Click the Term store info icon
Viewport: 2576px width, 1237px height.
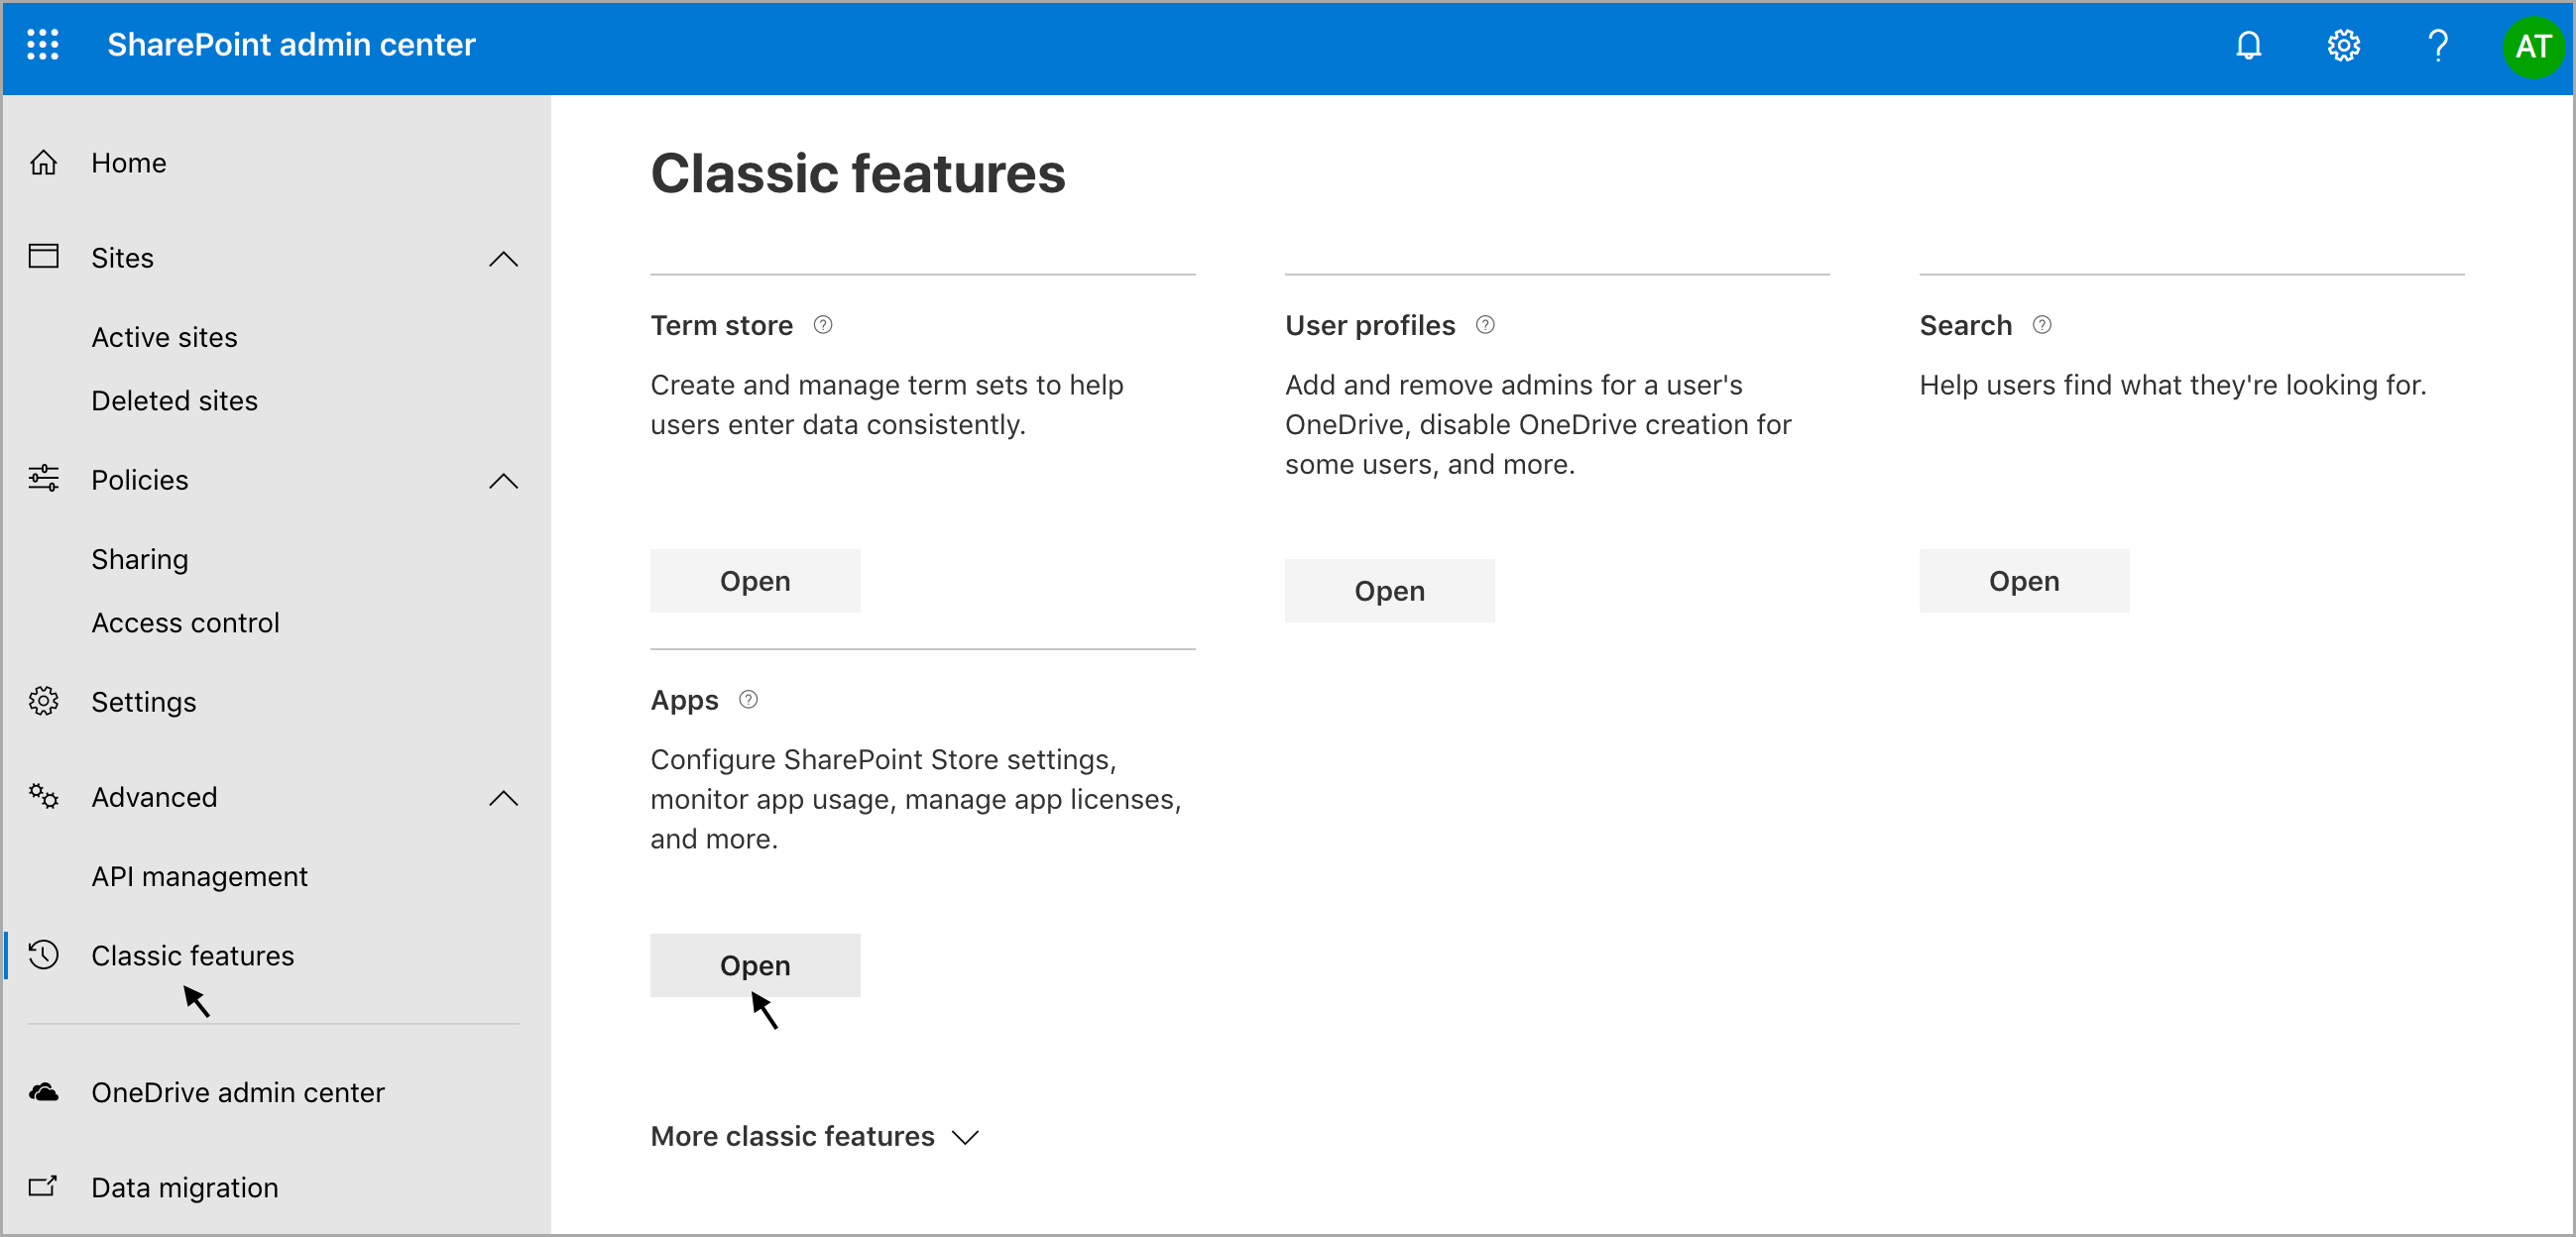[x=823, y=325]
